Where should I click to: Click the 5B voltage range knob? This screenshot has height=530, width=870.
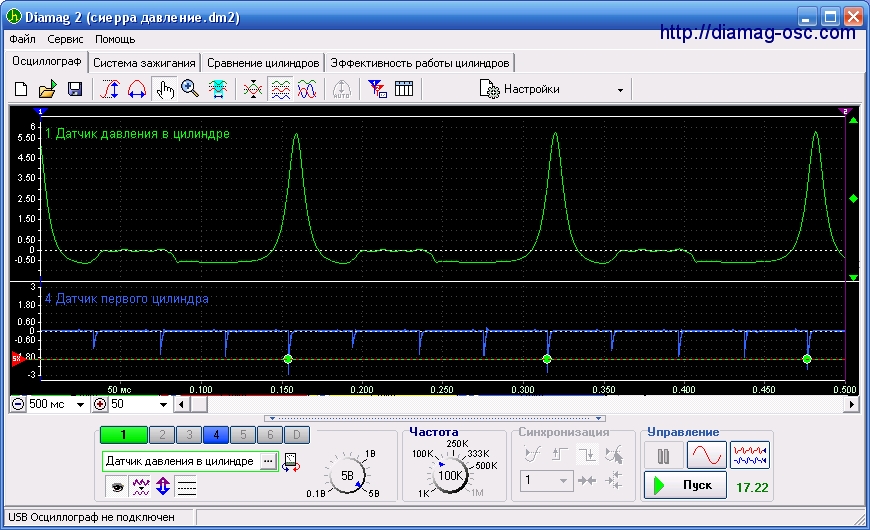coord(348,476)
